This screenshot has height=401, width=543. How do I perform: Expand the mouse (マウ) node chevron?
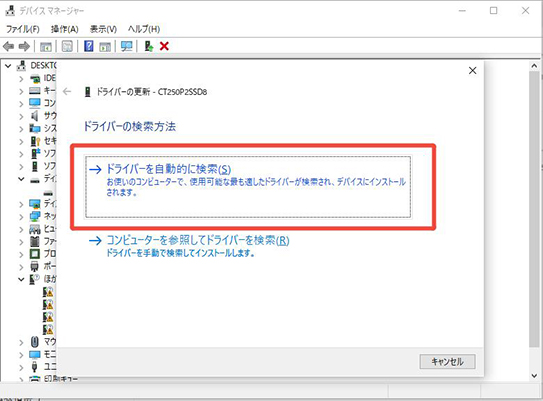point(21,342)
